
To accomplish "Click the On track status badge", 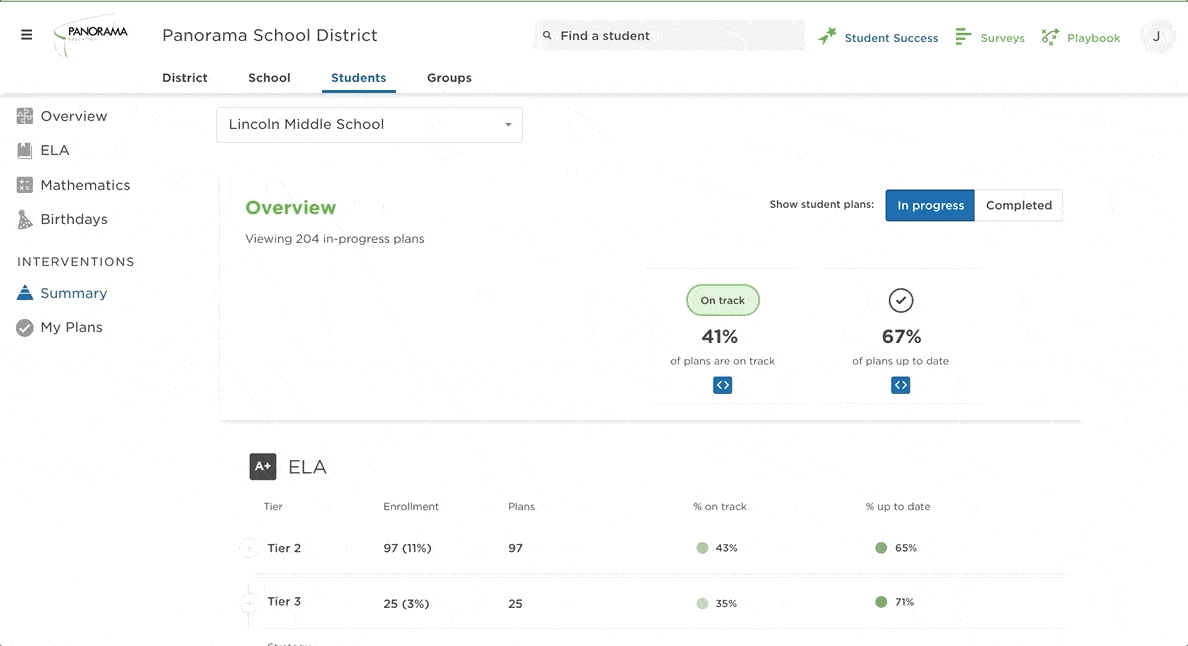I will pyautogui.click(x=723, y=301).
